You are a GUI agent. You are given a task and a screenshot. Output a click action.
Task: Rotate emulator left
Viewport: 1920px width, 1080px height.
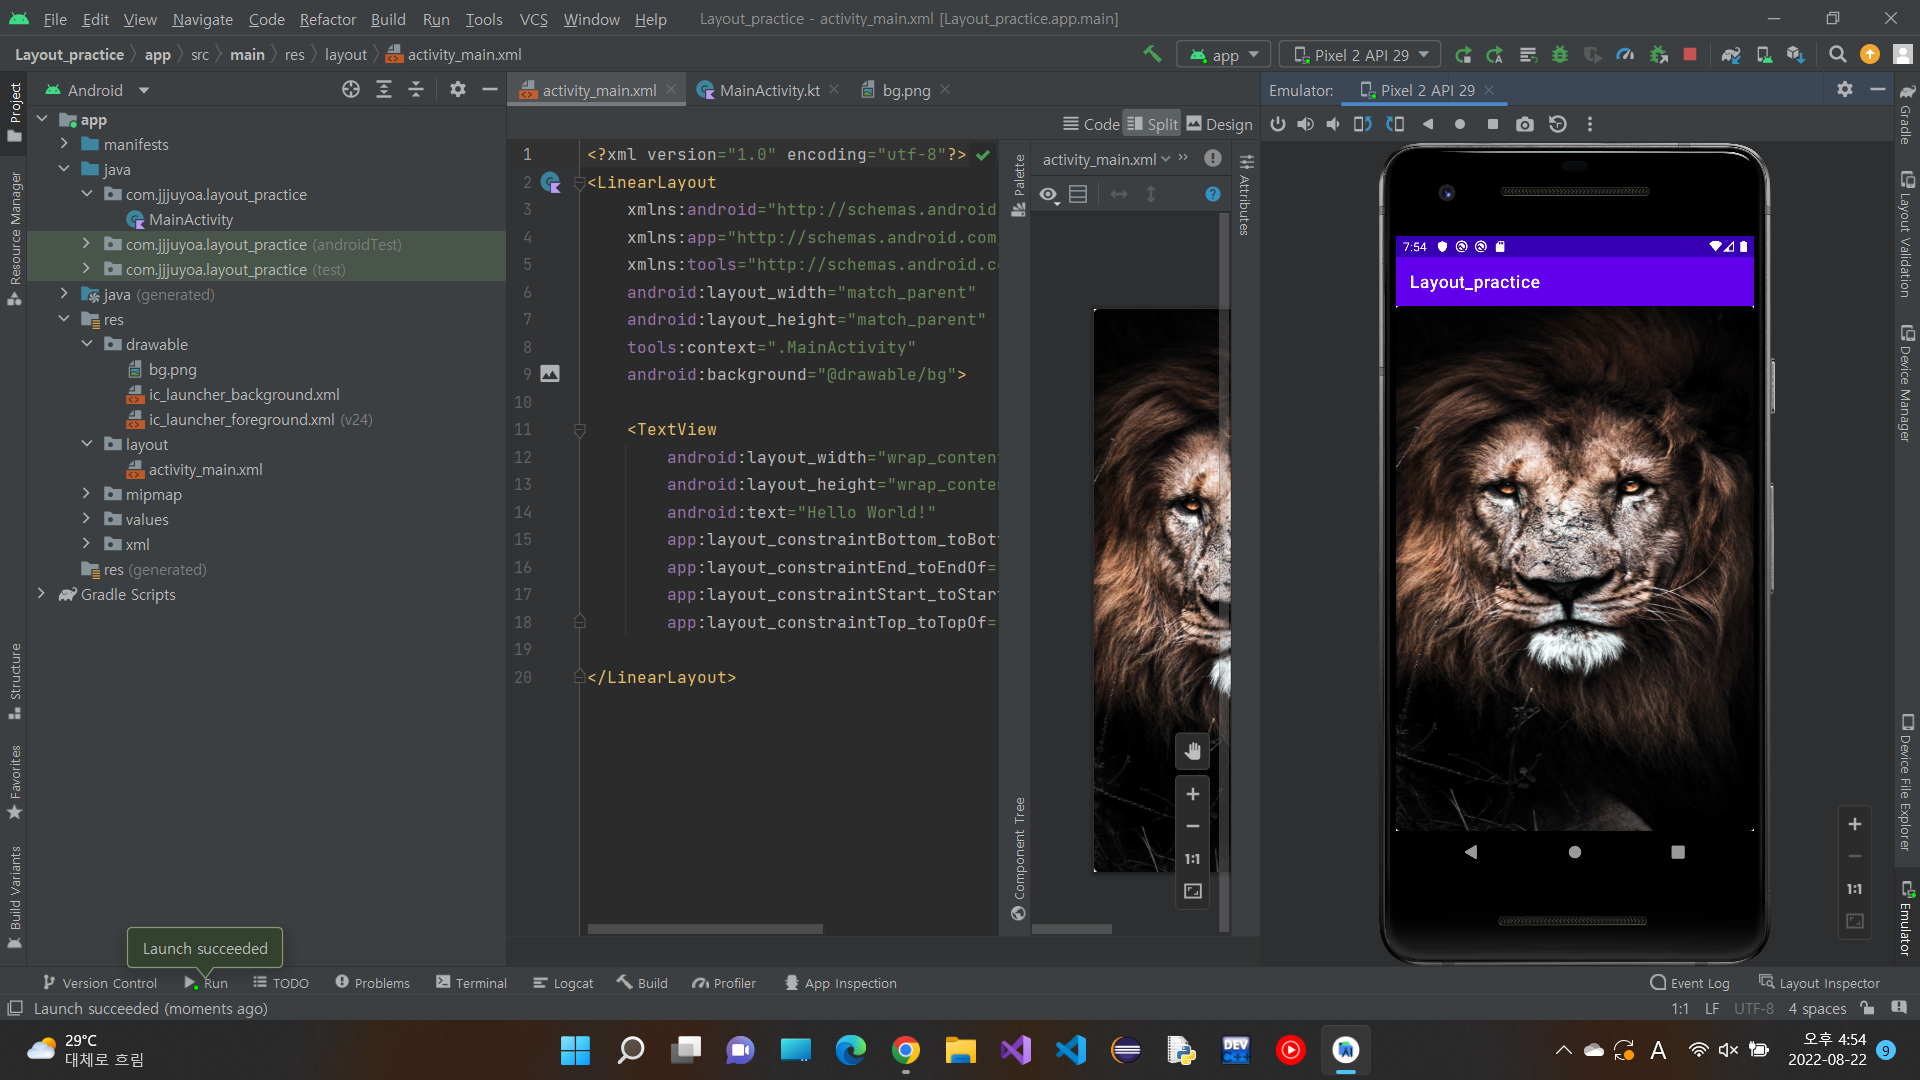(x=1362, y=124)
